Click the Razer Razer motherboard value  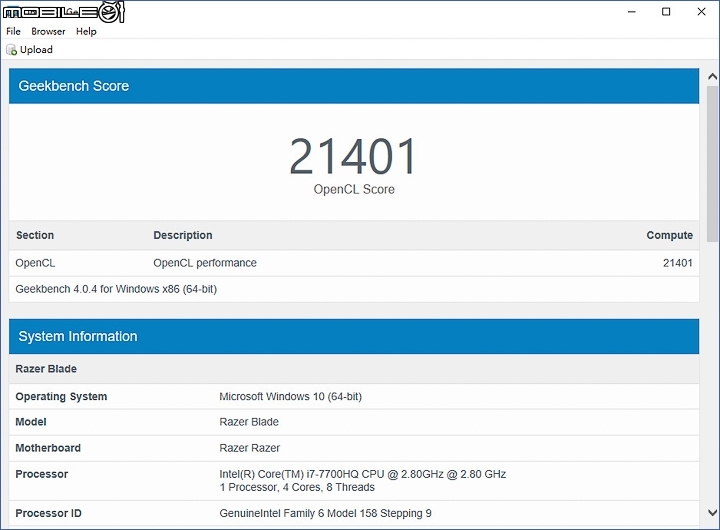(249, 448)
